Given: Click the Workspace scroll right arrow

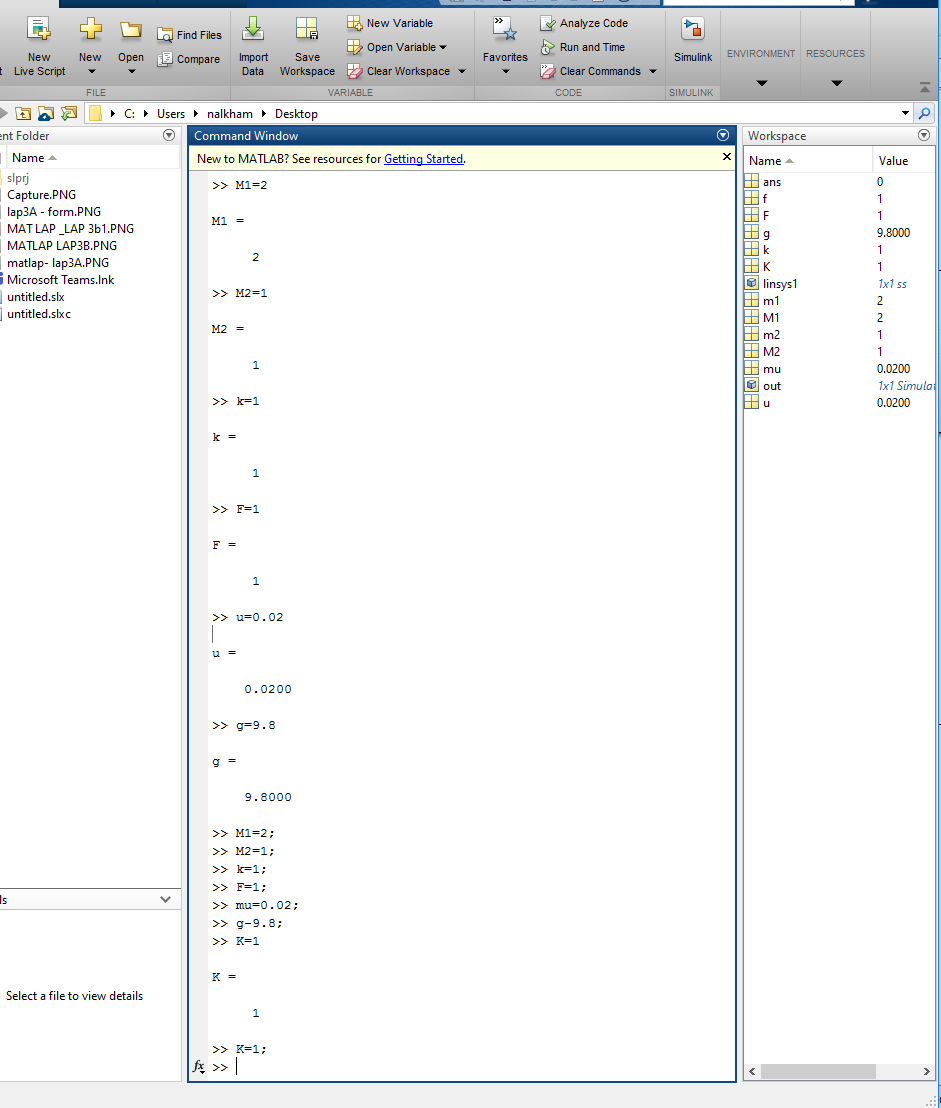Looking at the screenshot, I should (x=926, y=1071).
